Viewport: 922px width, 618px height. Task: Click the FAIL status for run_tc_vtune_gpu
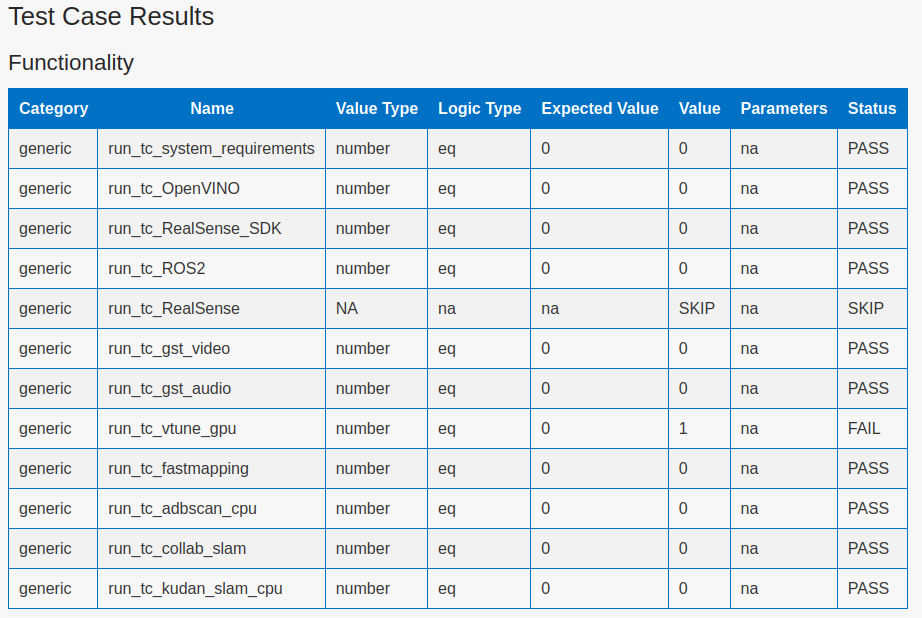pyautogui.click(x=864, y=429)
